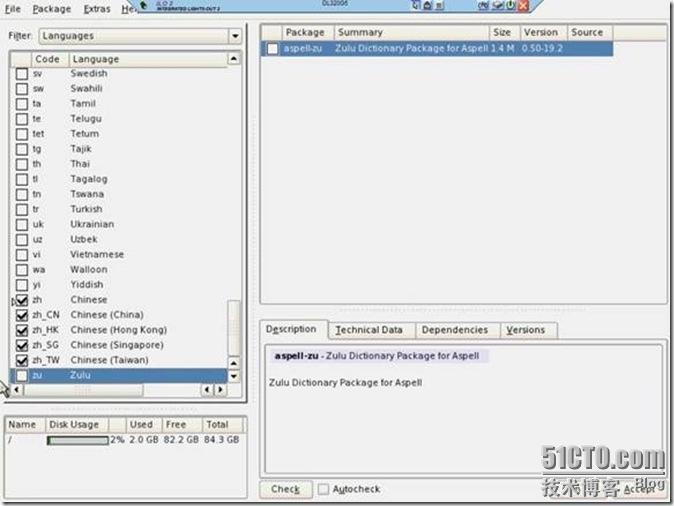Enable the Autocheck checkbox
The image size is (674, 506).
point(323,489)
